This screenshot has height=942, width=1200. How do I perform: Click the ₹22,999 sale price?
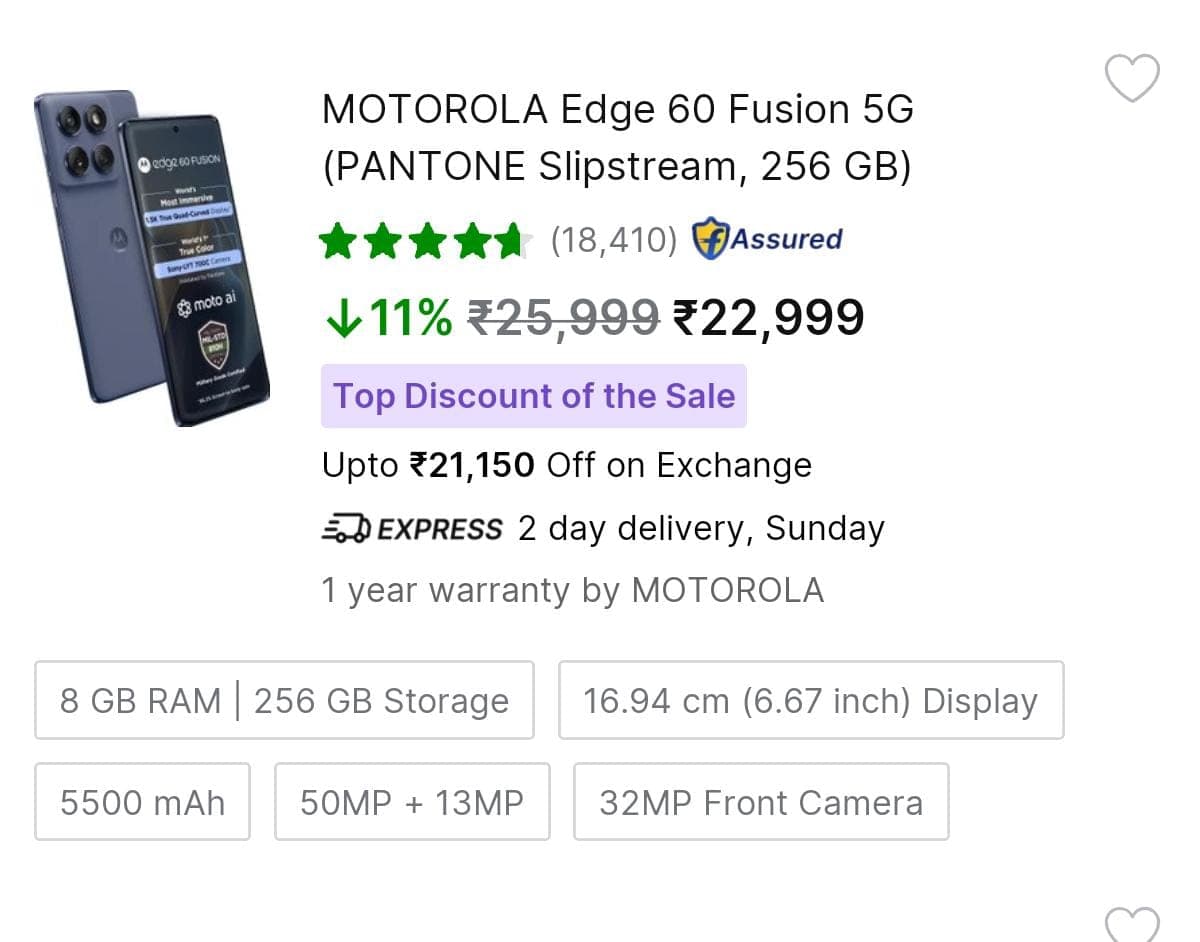click(x=768, y=318)
